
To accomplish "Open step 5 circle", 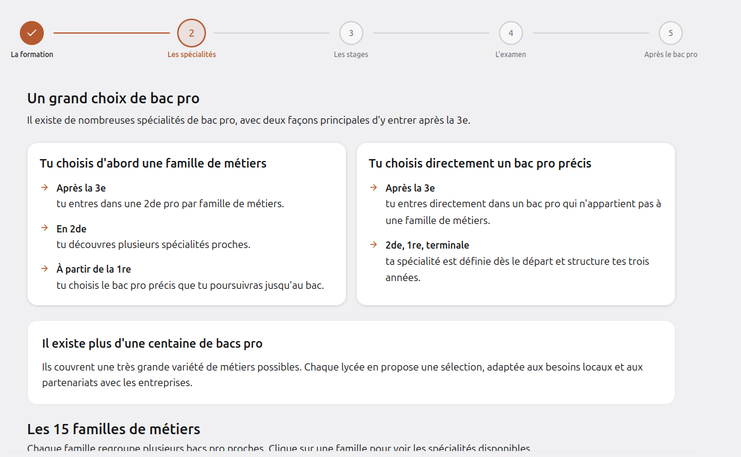I will click(x=671, y=33).
